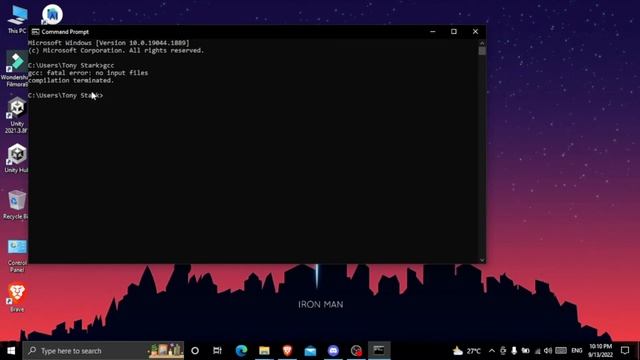Click the '(c) Microsoft Corporation' copyright line
Image resolution: width=640 pixels, height=360 pixels.
point(116,51)
